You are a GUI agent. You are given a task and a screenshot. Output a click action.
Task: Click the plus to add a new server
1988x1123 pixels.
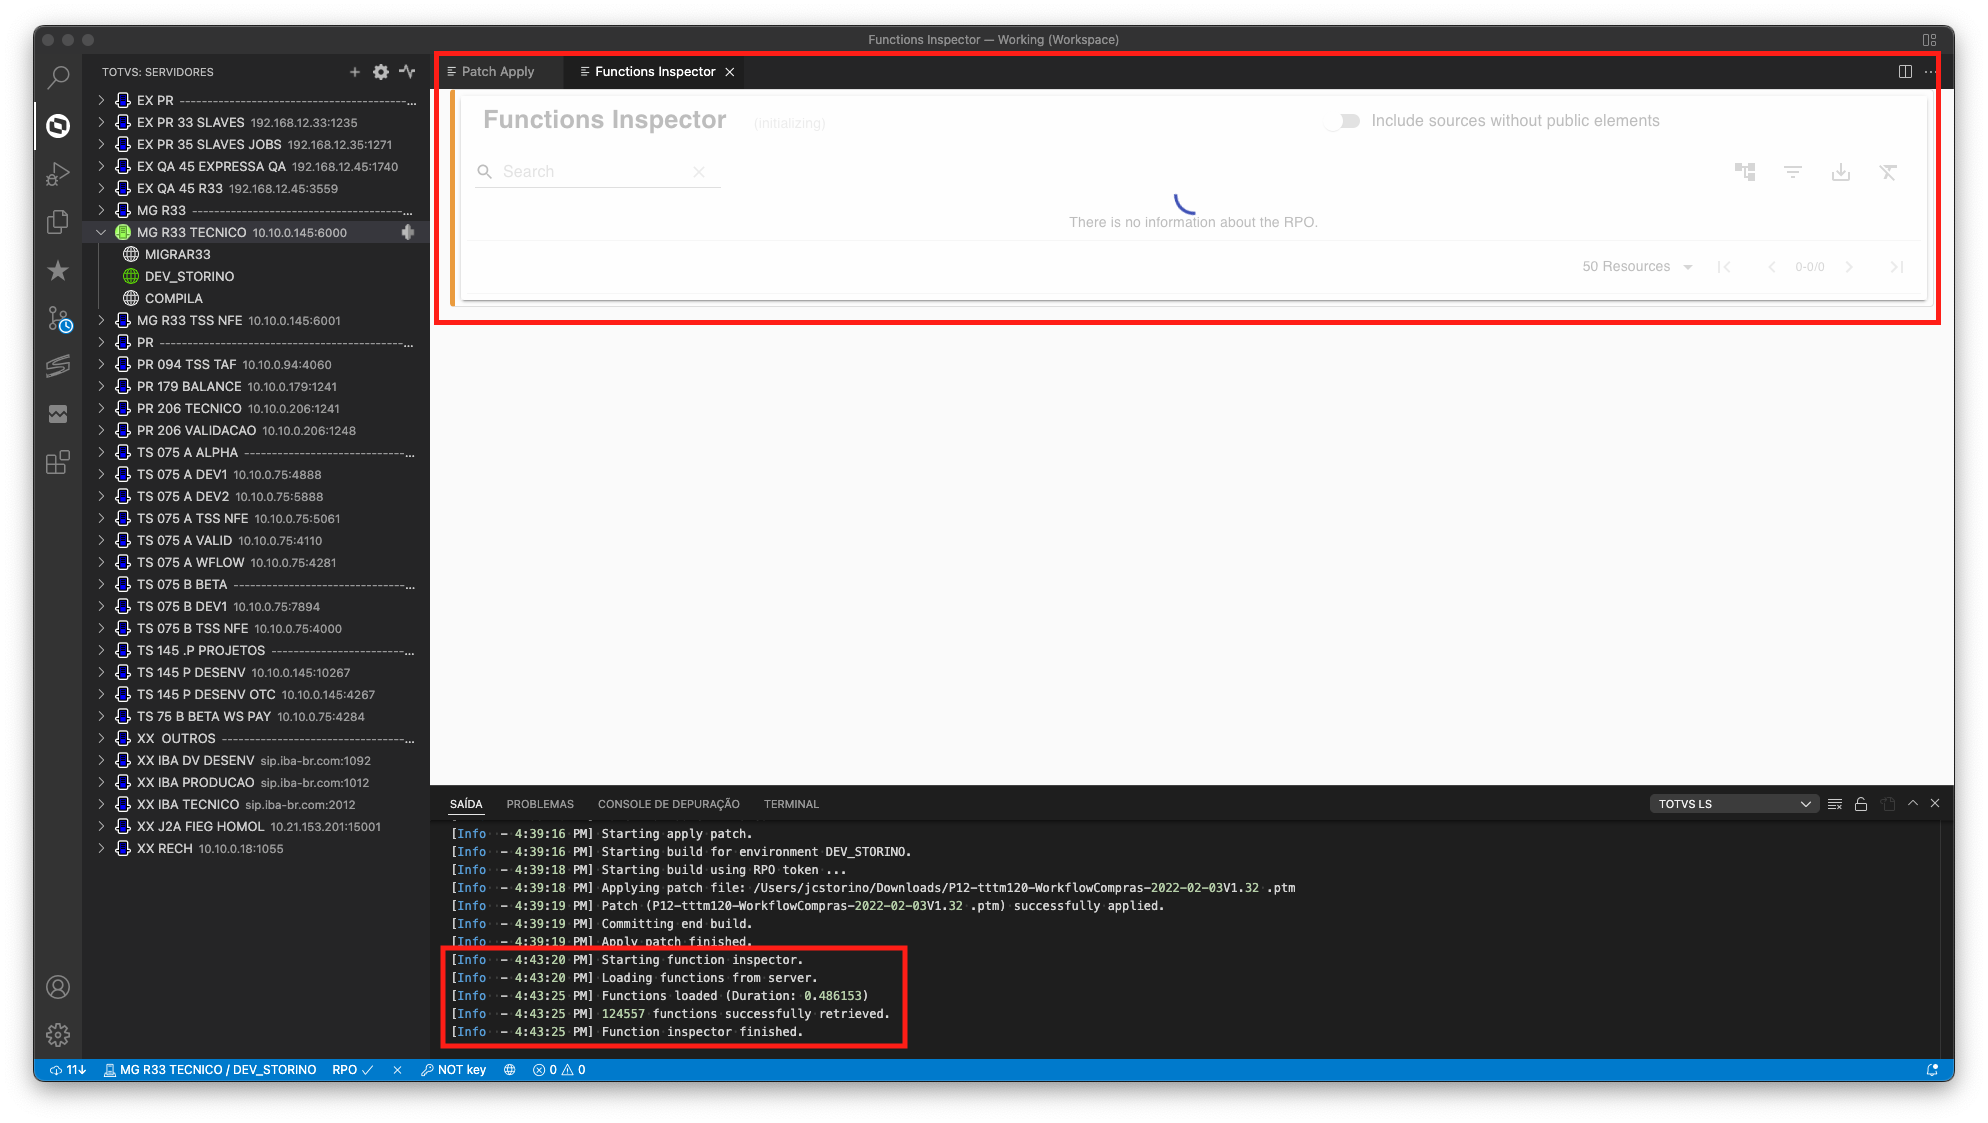(355, 71)
